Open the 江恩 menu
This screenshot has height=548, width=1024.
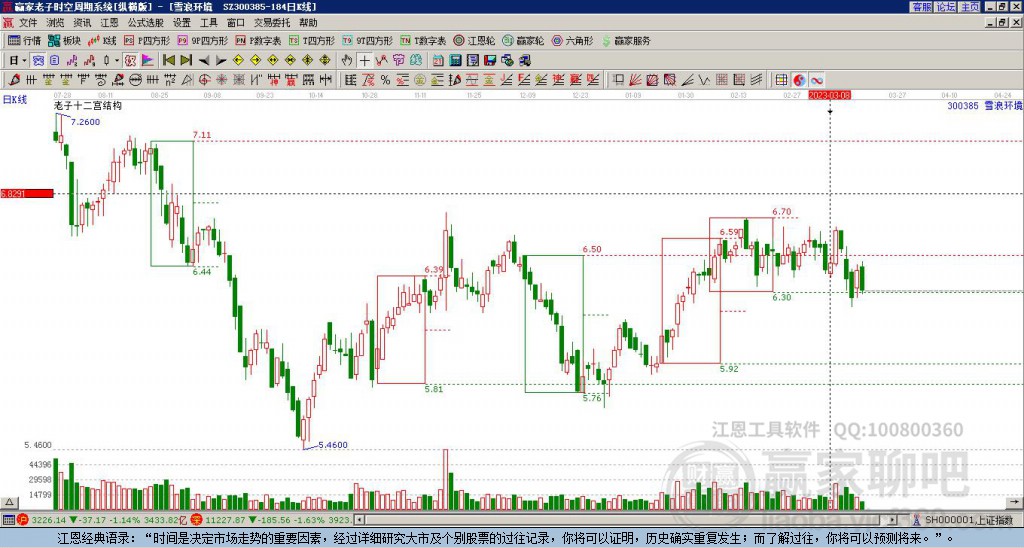point(109,23)
